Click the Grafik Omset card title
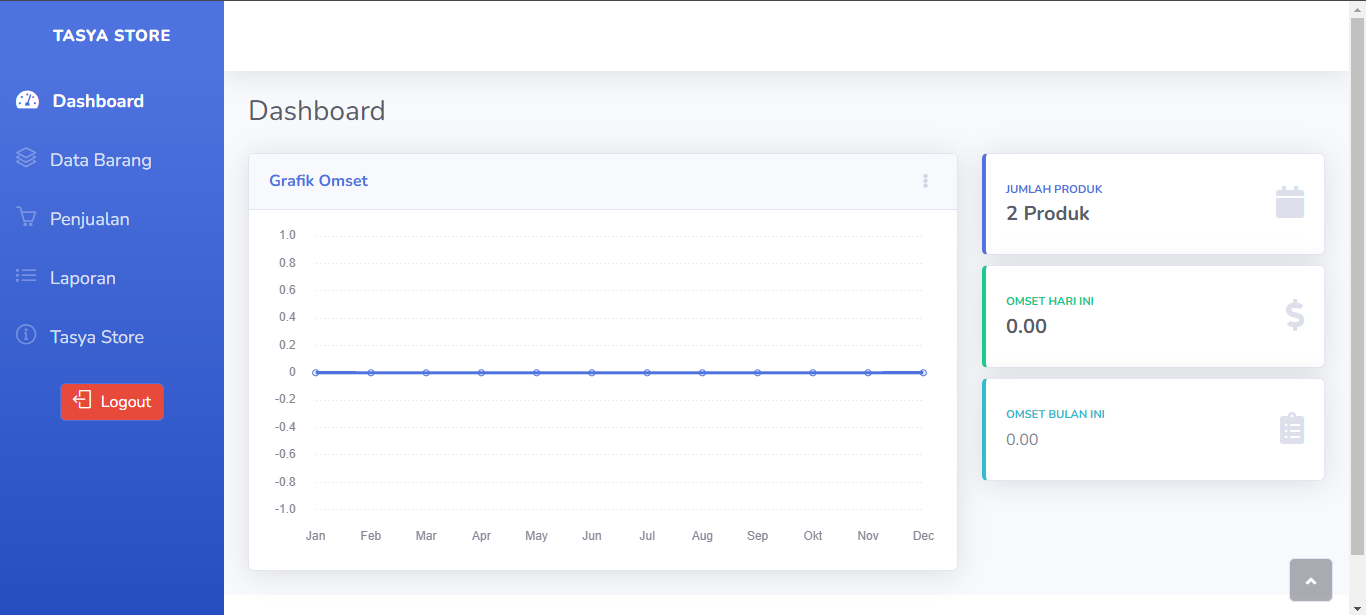The height and width of the screenshot is (615, 1366). tap(318, 181)
